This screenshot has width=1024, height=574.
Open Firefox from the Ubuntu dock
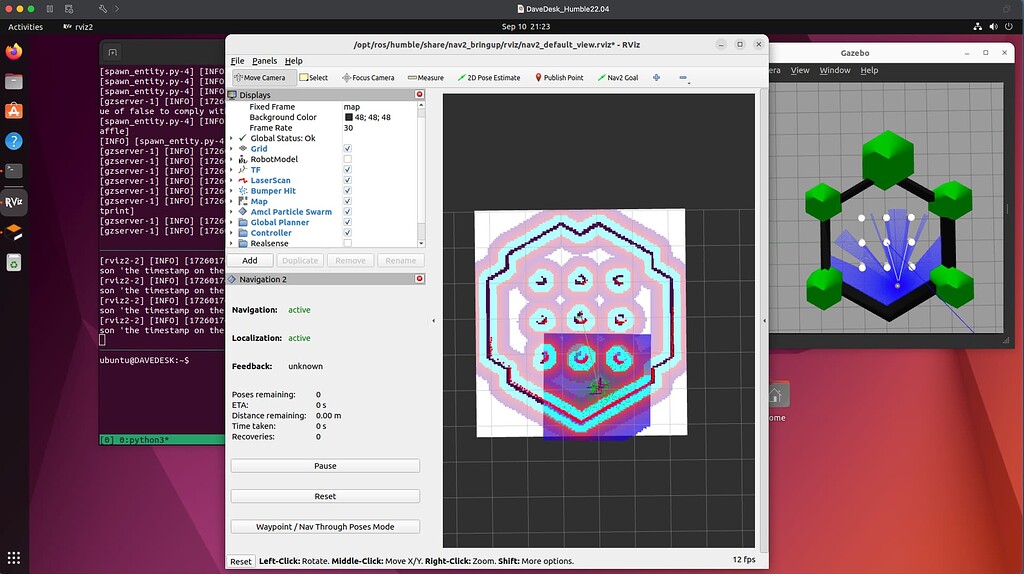coord(14,51)
